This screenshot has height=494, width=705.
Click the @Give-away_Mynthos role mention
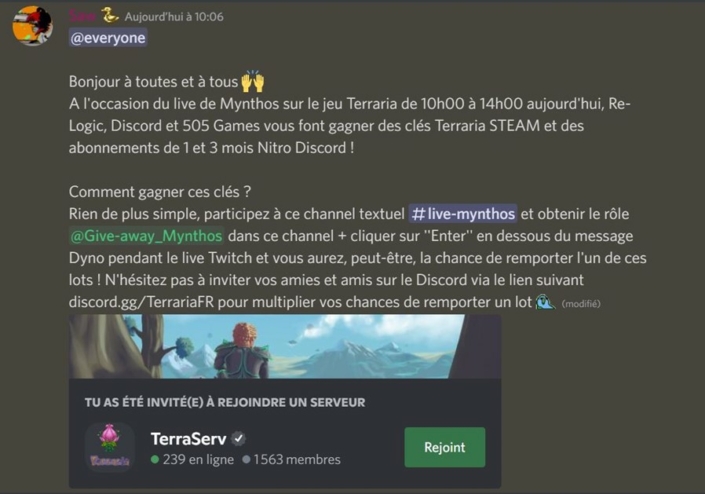[x=146, y=236]
